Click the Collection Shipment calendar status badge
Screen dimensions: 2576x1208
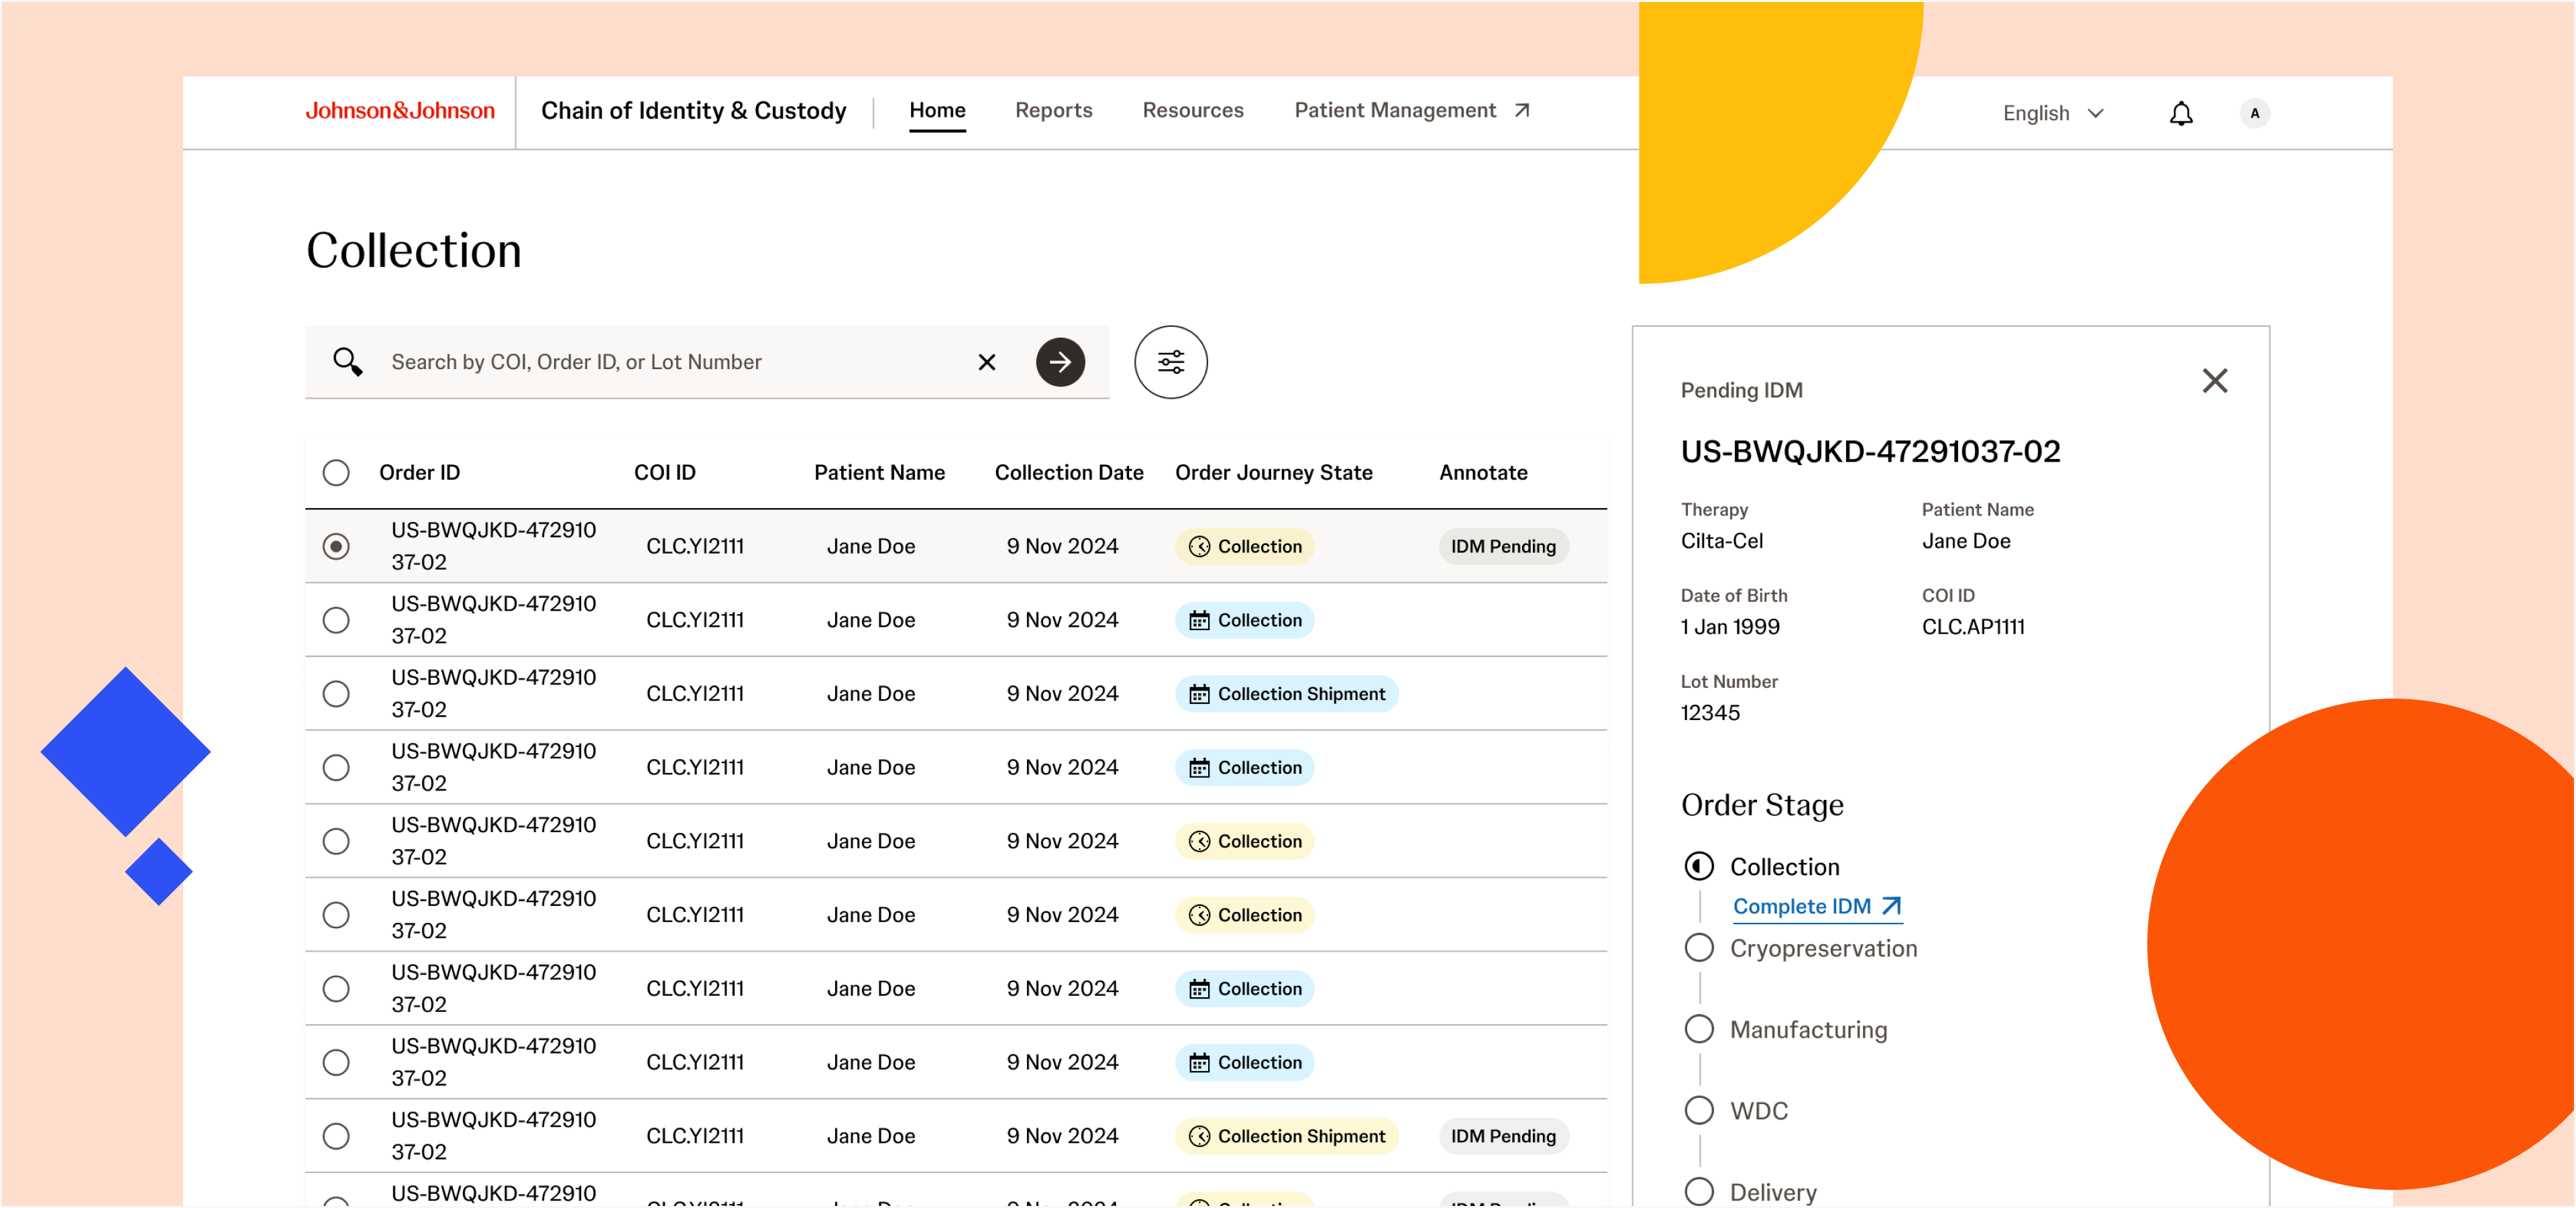click(x=1286, y=694)
